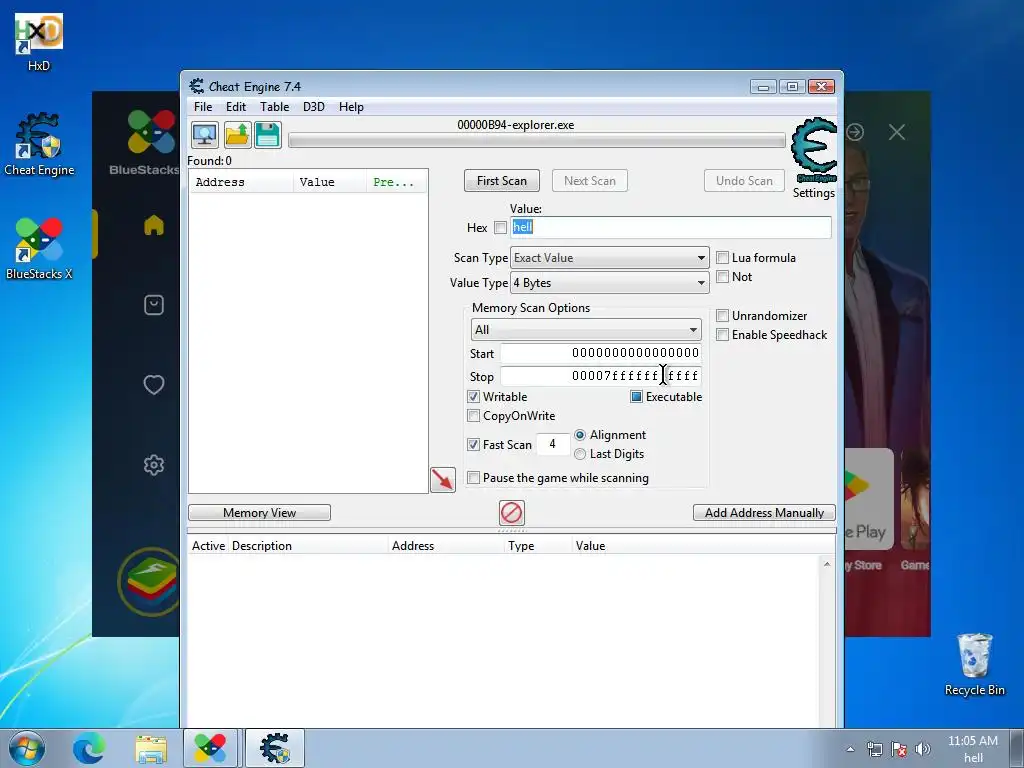Click the address list scrollbar up arrow

coord(827,564)
